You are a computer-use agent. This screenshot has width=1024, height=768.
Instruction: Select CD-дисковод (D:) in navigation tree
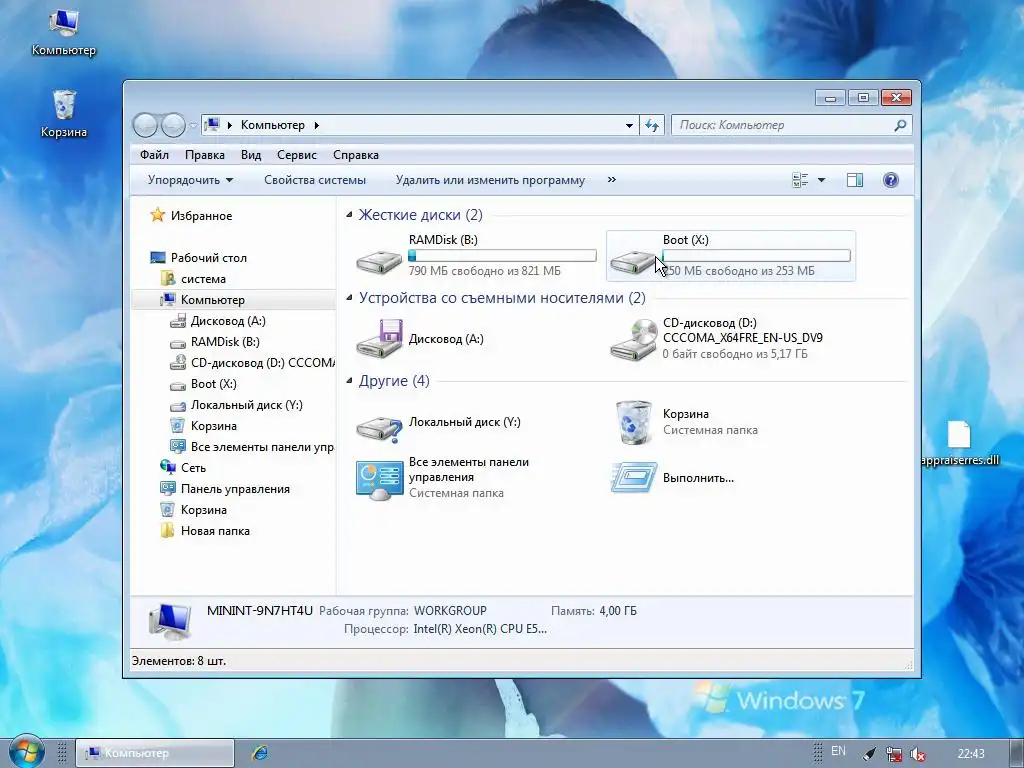click(263, 362)
